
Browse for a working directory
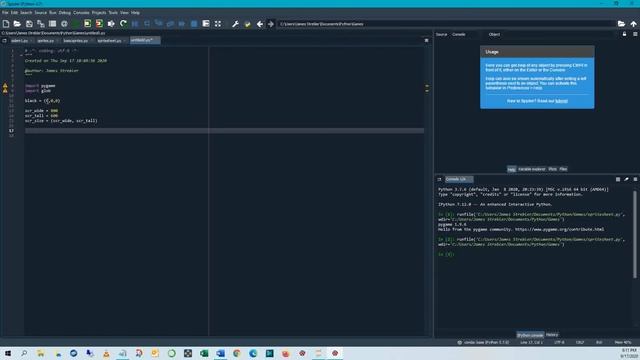(621, 24)
